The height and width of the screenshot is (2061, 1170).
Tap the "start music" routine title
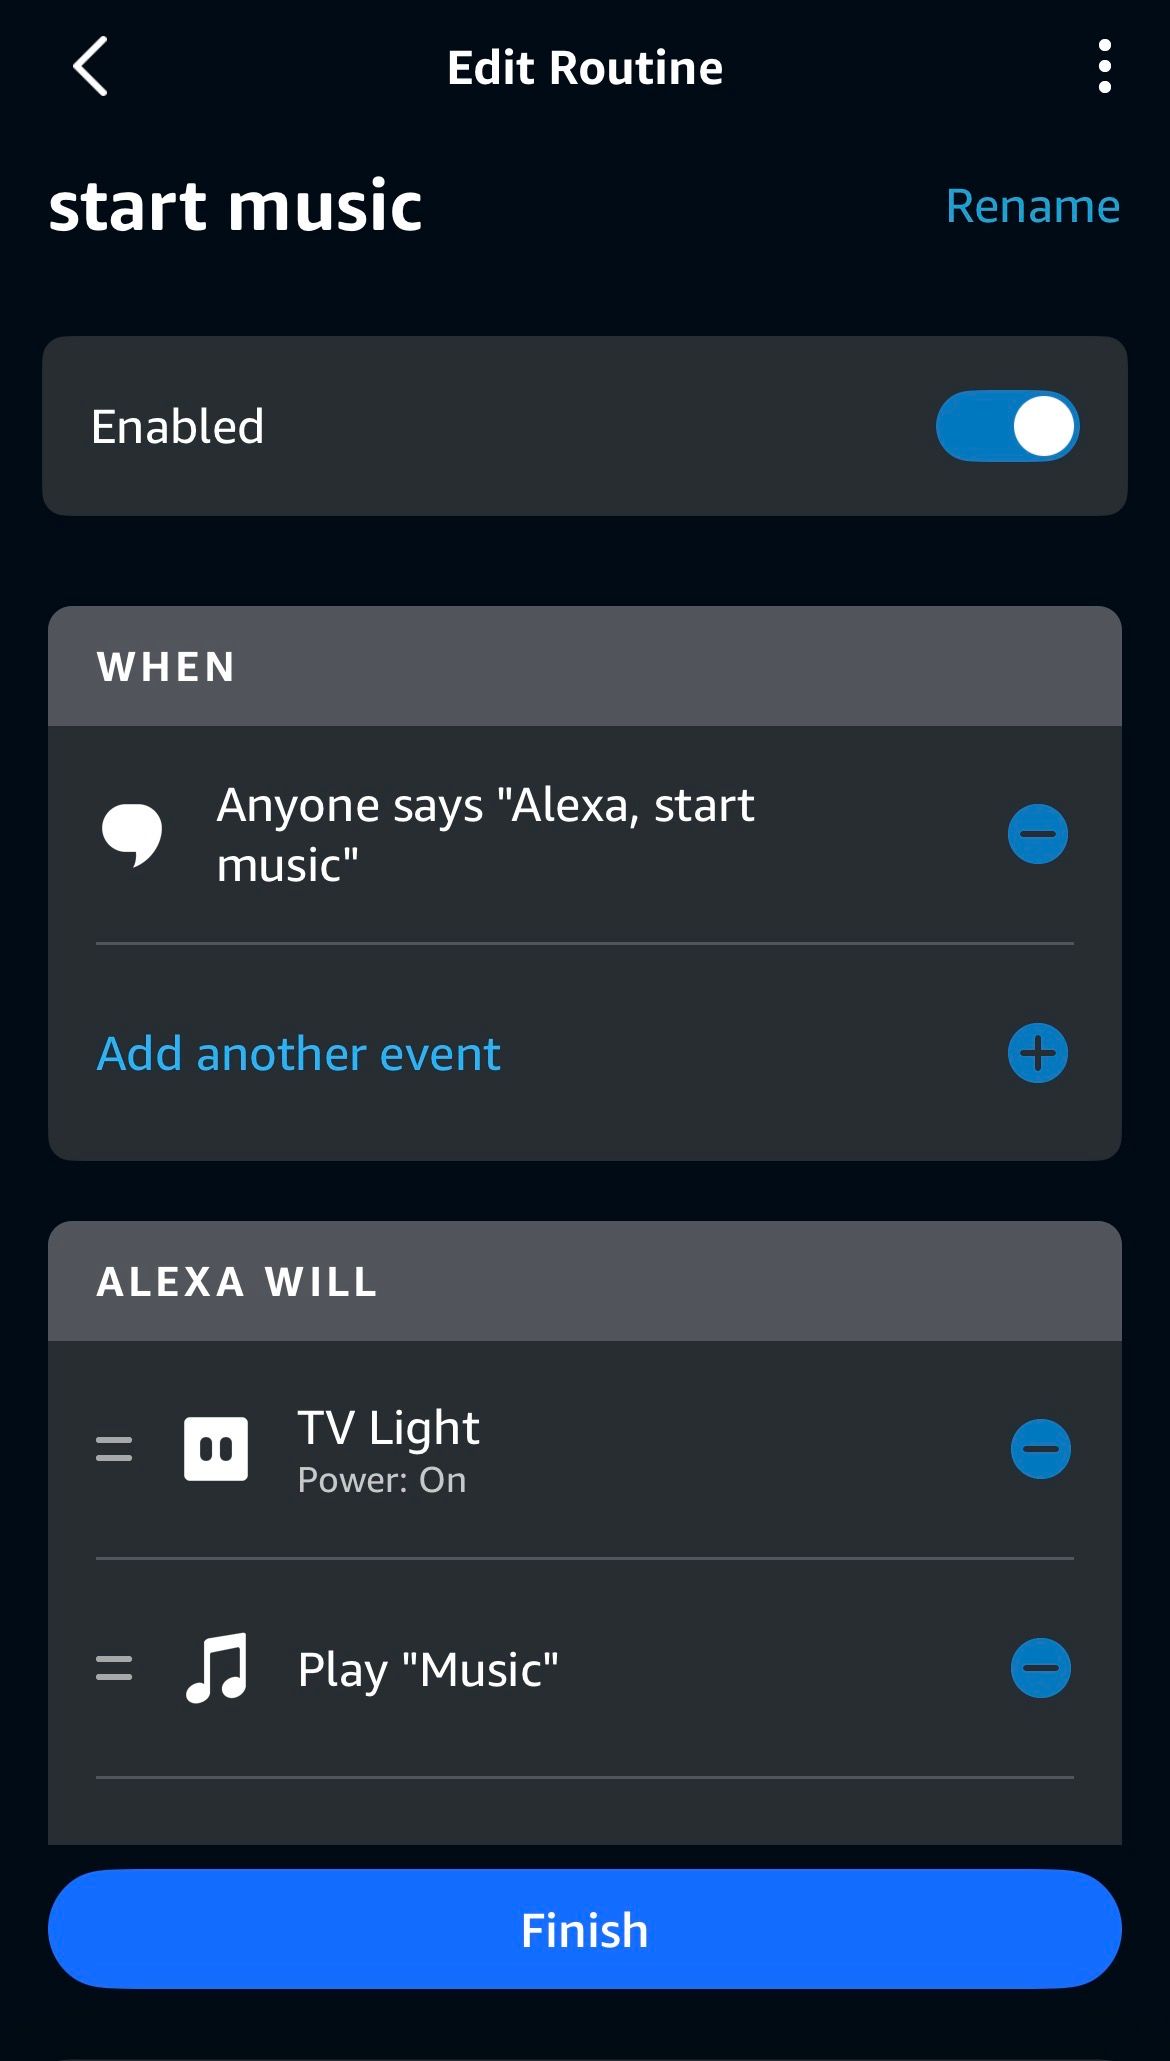236,206
